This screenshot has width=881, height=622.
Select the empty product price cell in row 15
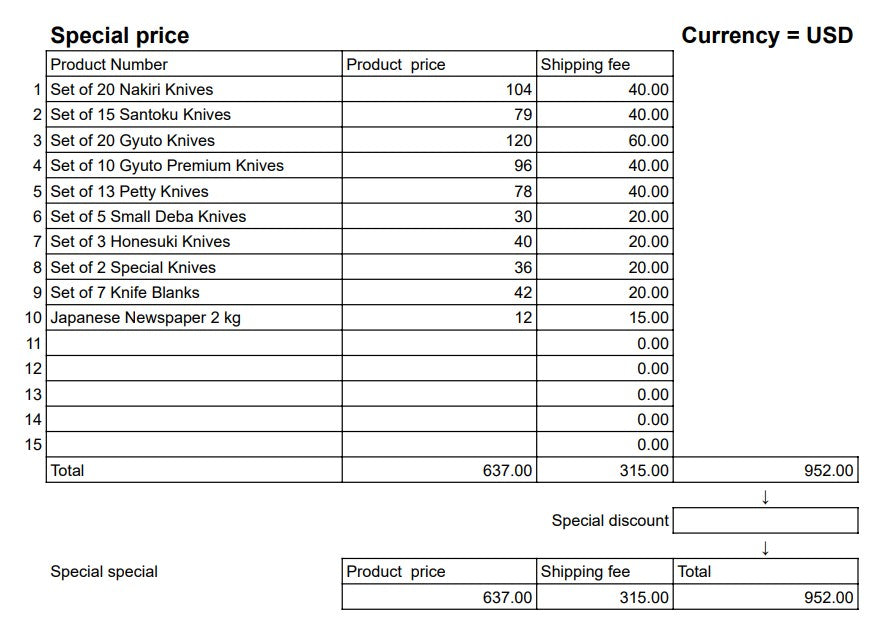439,444
